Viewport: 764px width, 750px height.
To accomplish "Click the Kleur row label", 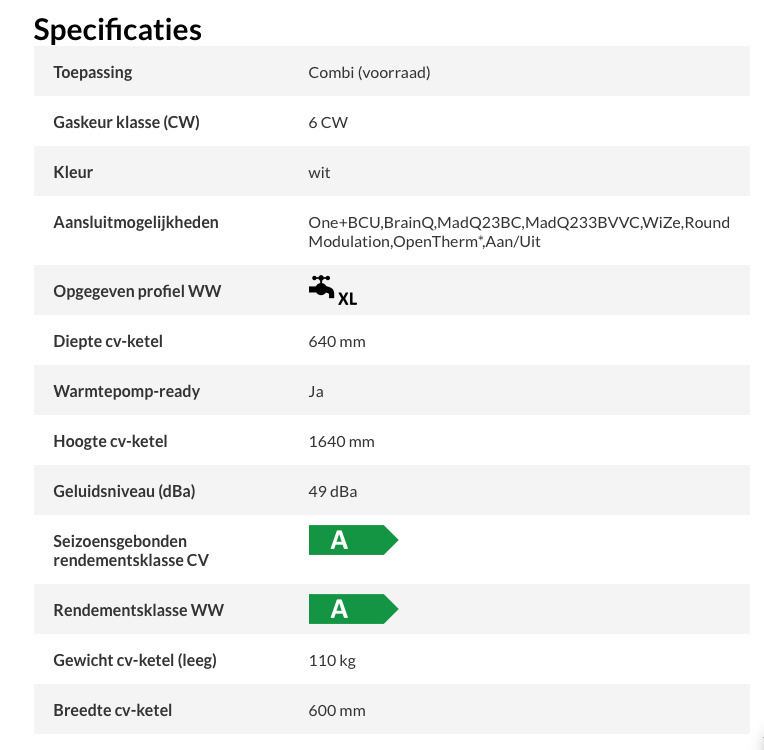I will click(73, 173).
